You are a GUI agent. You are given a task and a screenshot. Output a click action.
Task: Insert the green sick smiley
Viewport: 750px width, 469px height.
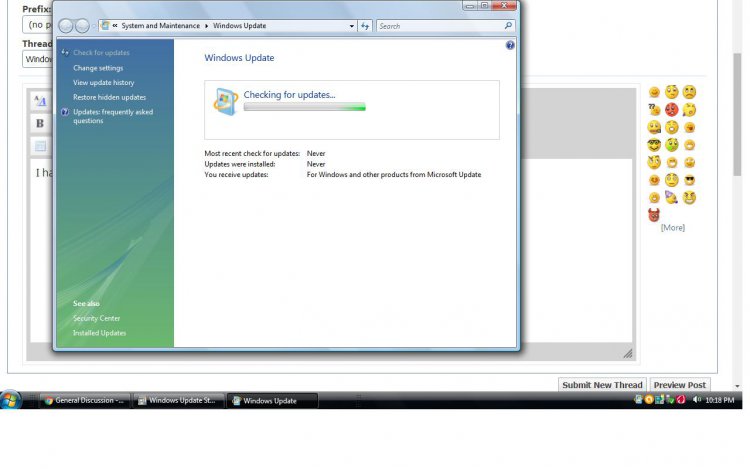[x=672, y=145]
